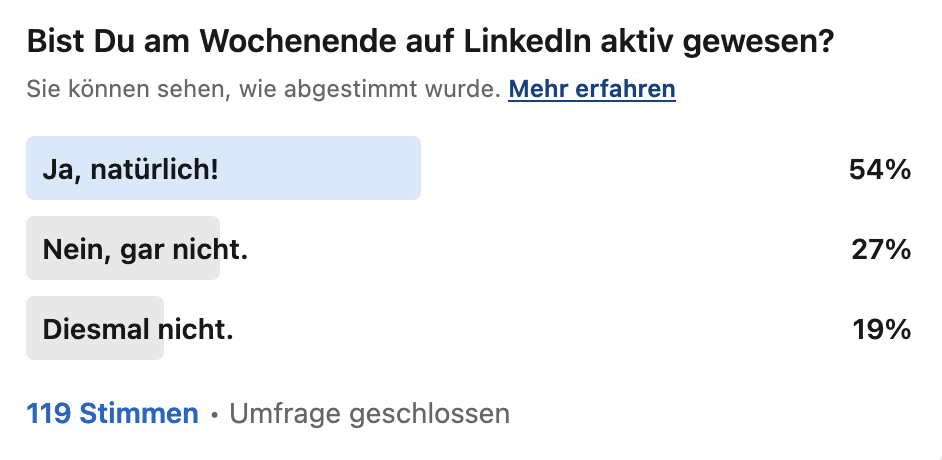Viewport: 942px width, 460px height.
Task: Click the 'Umfrage geschlossen' status text
Action: (x=369, y=414)
